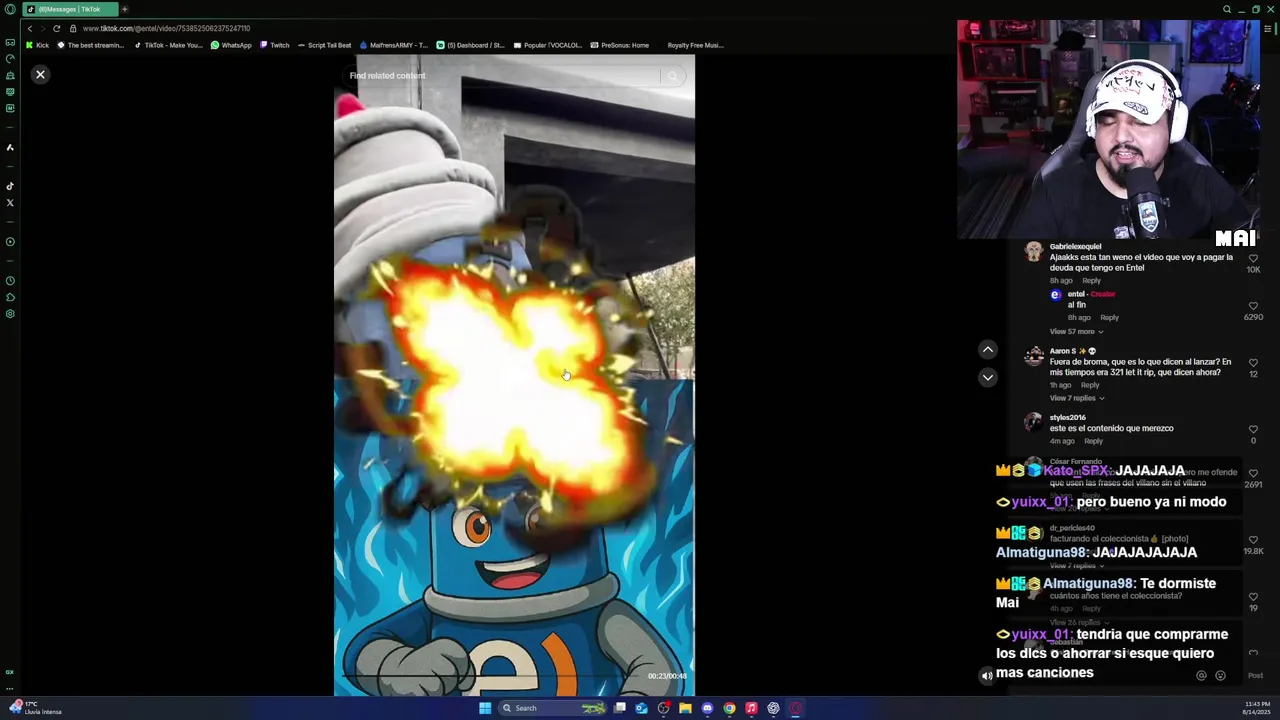Open a new browser tab
The height and width of the screenshot is (720, 1280).
tap(124, 9)
